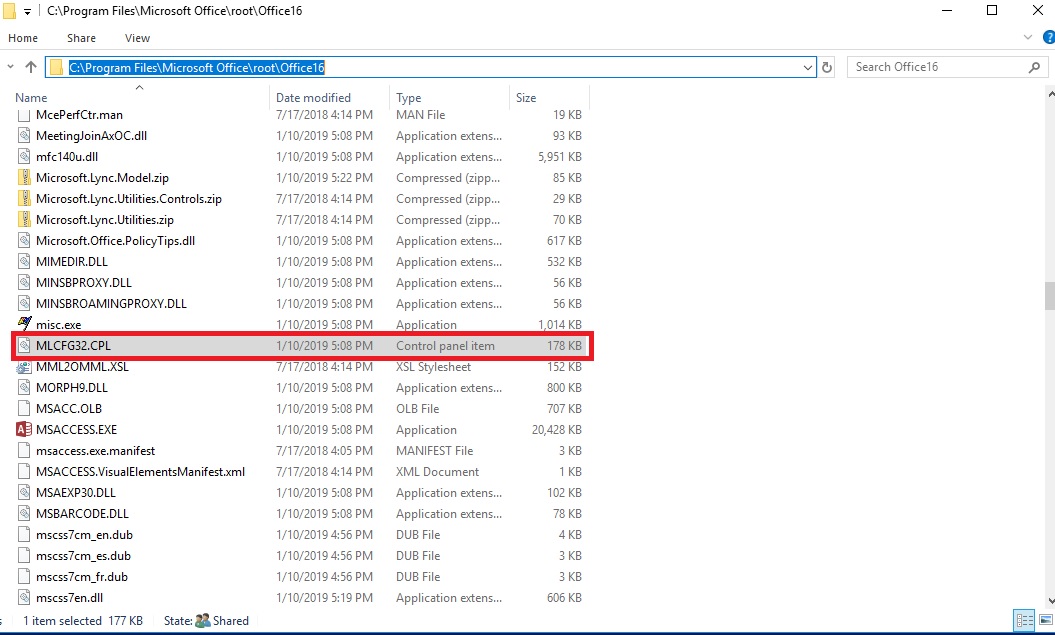Open the address bar history dropdown

[x=808, y=66]
